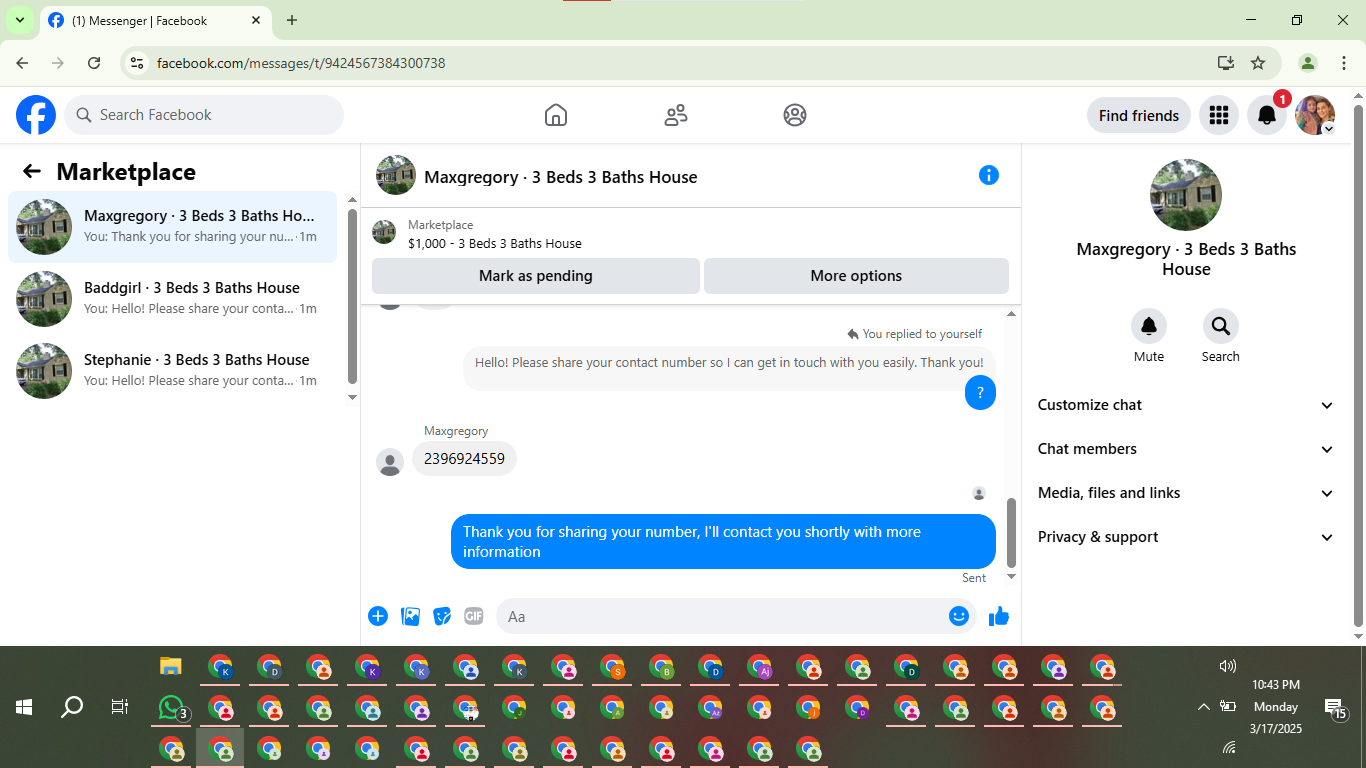Switch to the Messenger | Facebook tab
Image resolution: width=1366 pixels, height=768 pixels.
[156, 20]
